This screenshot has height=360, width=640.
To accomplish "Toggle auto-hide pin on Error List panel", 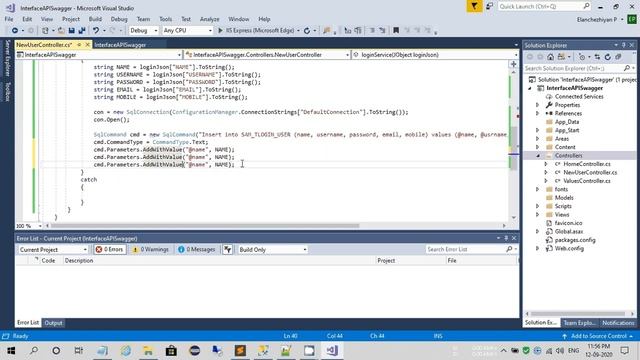I will [x=506, y=238].
